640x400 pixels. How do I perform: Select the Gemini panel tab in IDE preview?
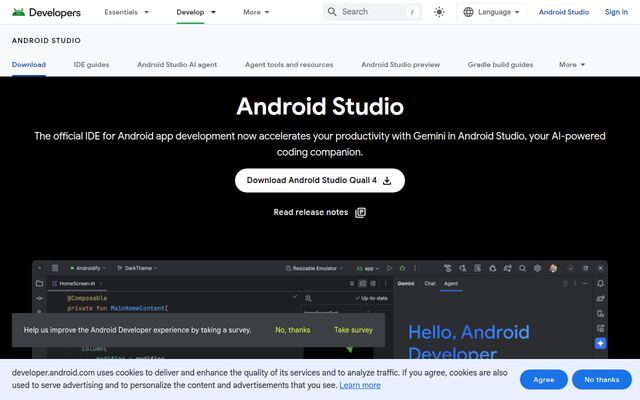tap(406, 283)
